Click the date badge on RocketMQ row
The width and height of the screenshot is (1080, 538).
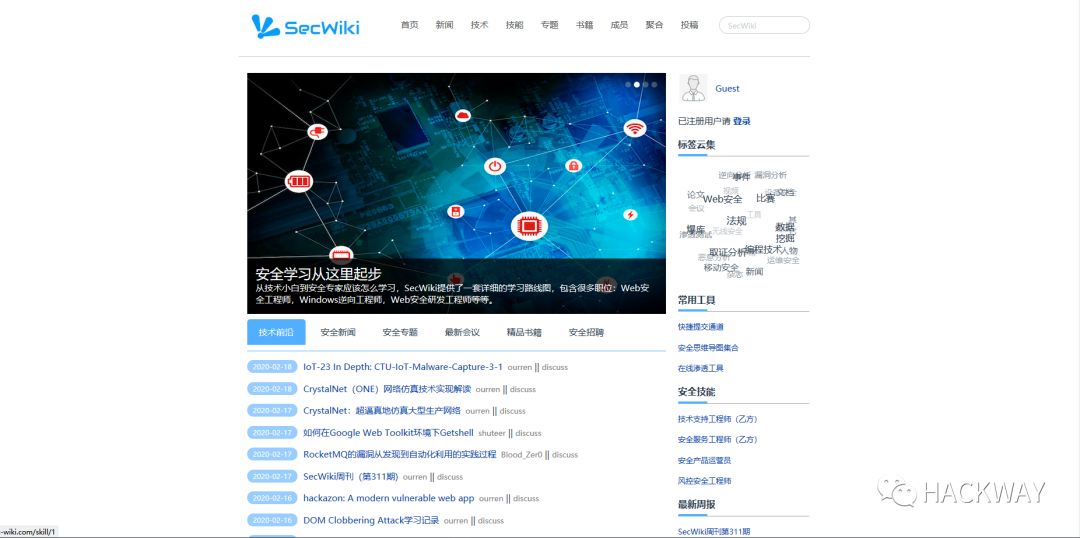[271, 455]
